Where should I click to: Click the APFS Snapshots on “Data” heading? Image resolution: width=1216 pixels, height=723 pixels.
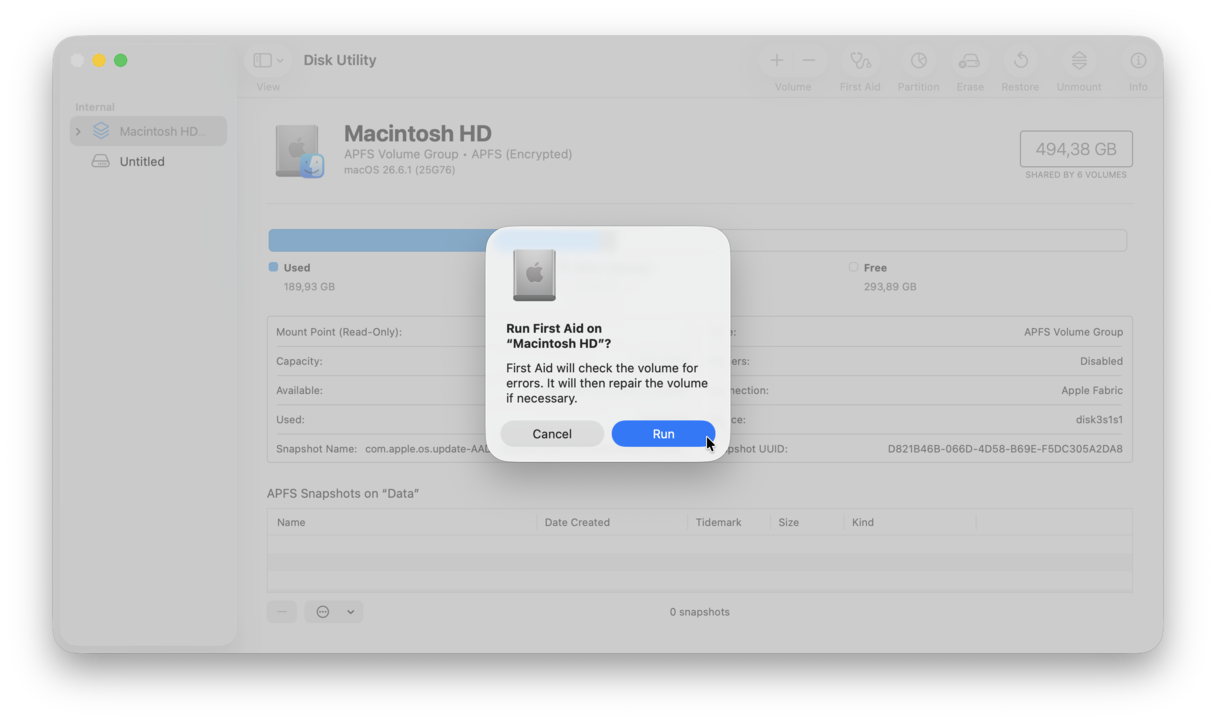(343, 494)
